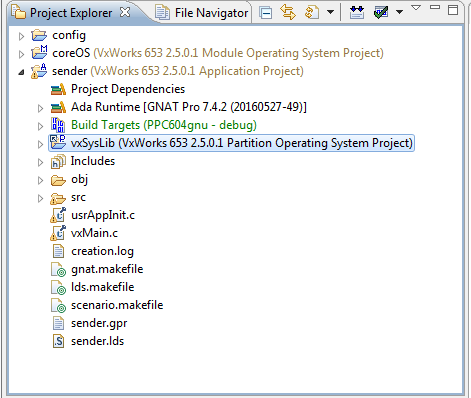Viewport: 471px width, 398px height.
Task: Expand the obj folder
Action: pos(40,180)
